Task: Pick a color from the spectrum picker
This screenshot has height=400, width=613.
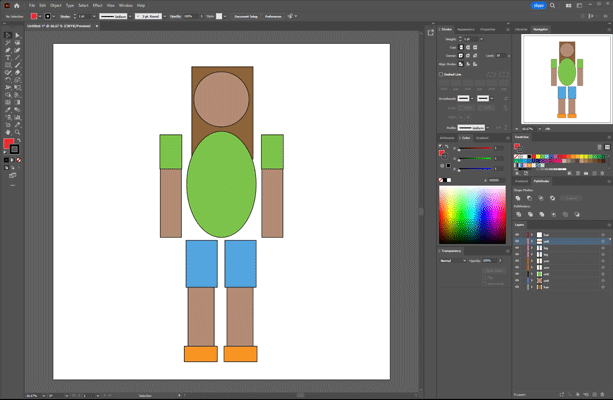Action: (x=474, y=212)
